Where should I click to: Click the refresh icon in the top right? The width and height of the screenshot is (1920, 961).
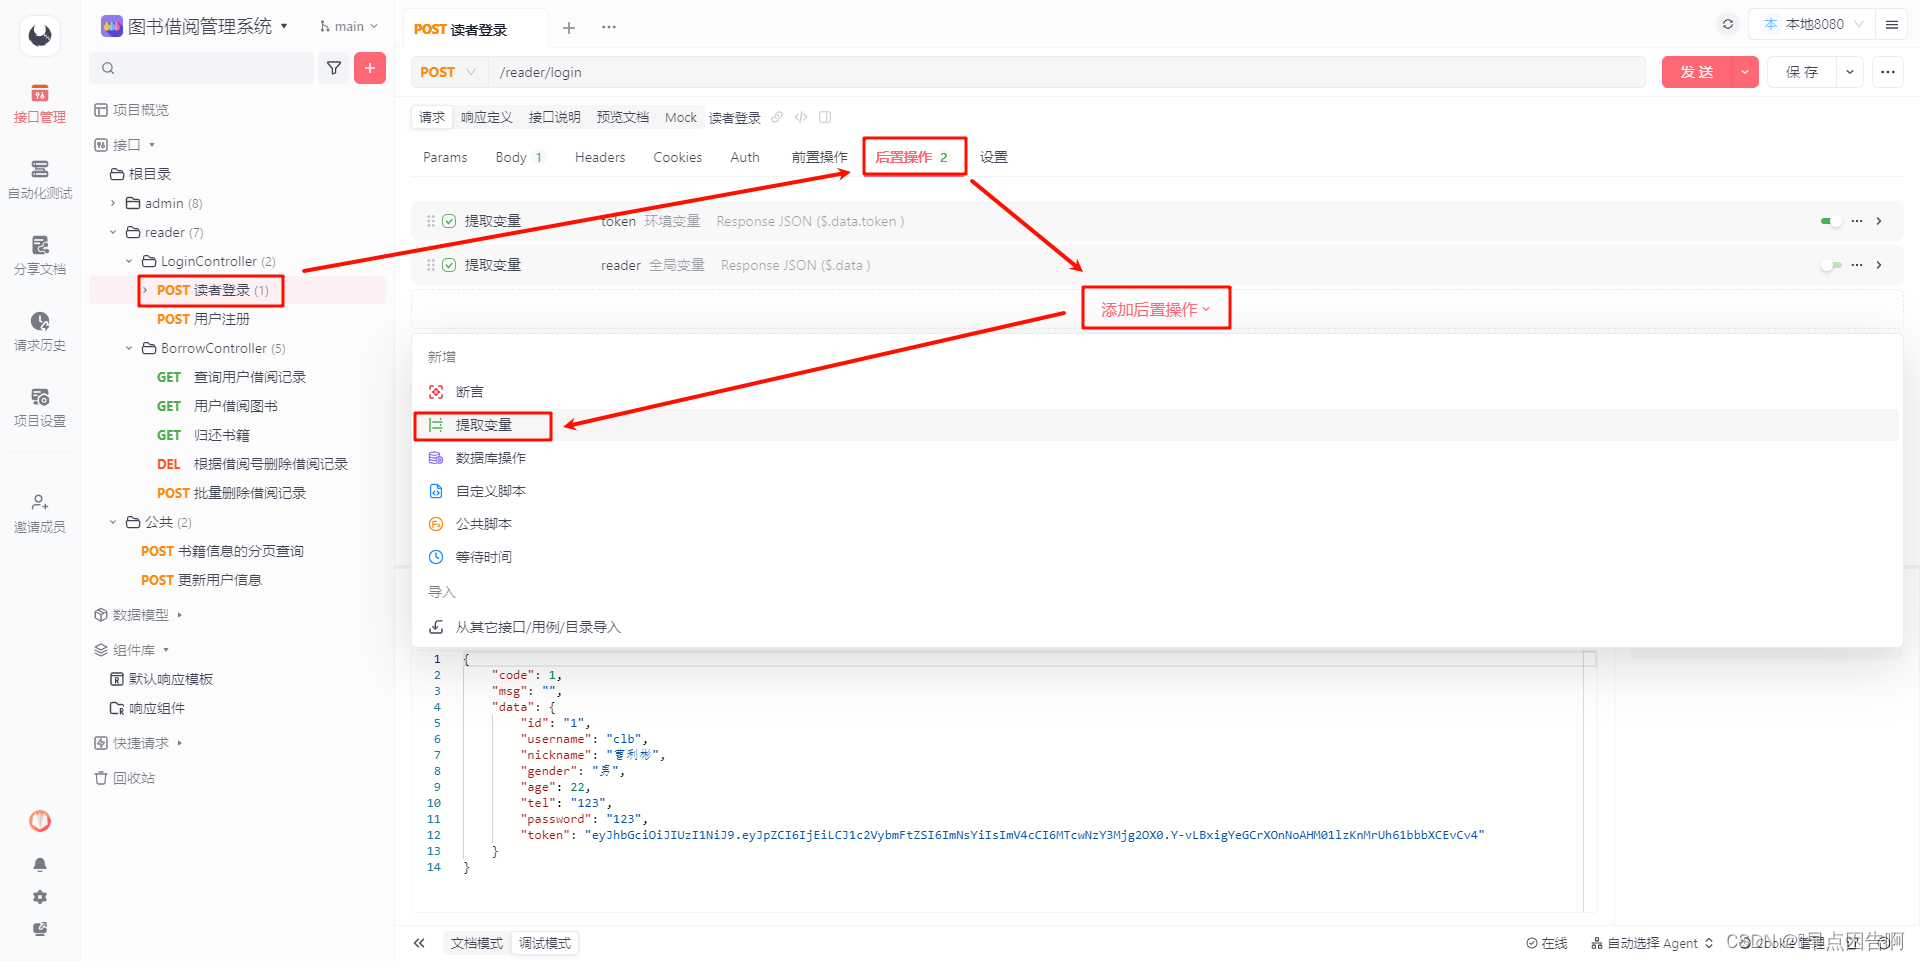point(1728,24)
